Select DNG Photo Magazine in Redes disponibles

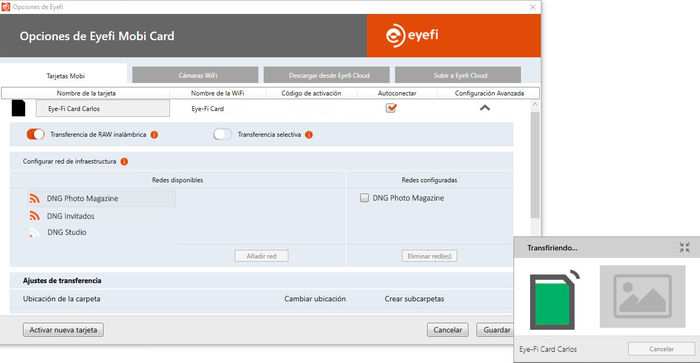point(102,198)
